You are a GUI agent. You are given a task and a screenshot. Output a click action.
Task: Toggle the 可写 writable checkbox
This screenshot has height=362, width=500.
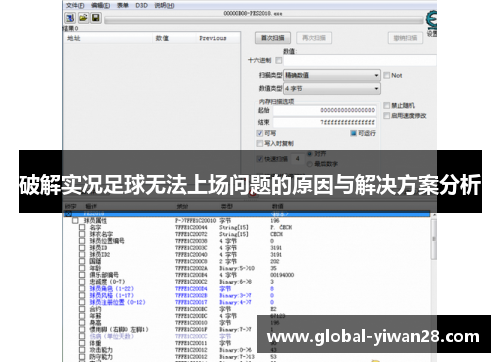260,133
